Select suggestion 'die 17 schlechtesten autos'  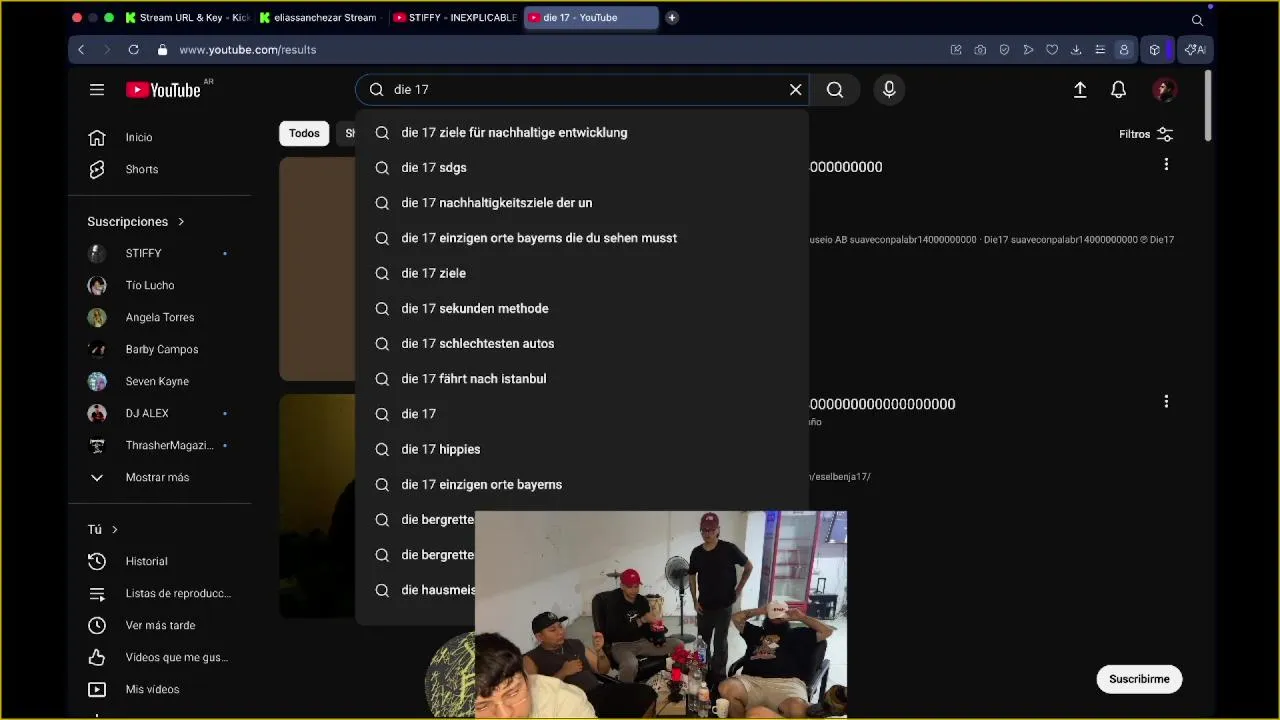tap(582, 343)
